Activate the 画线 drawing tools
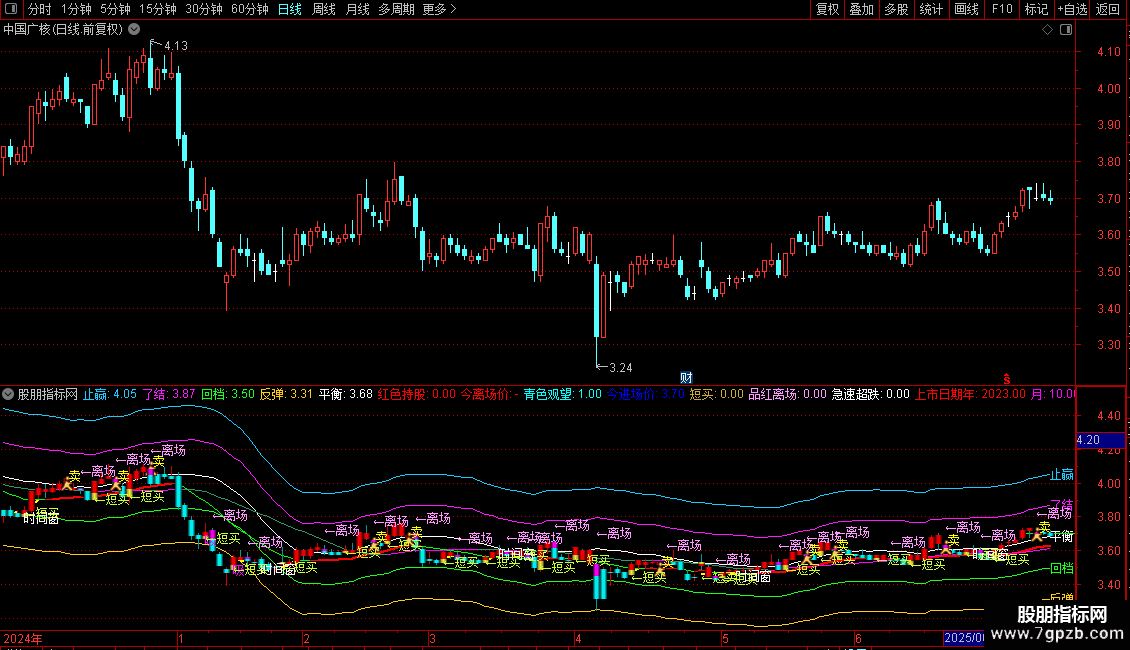The image size is (1130, 650). coord(966,9)
